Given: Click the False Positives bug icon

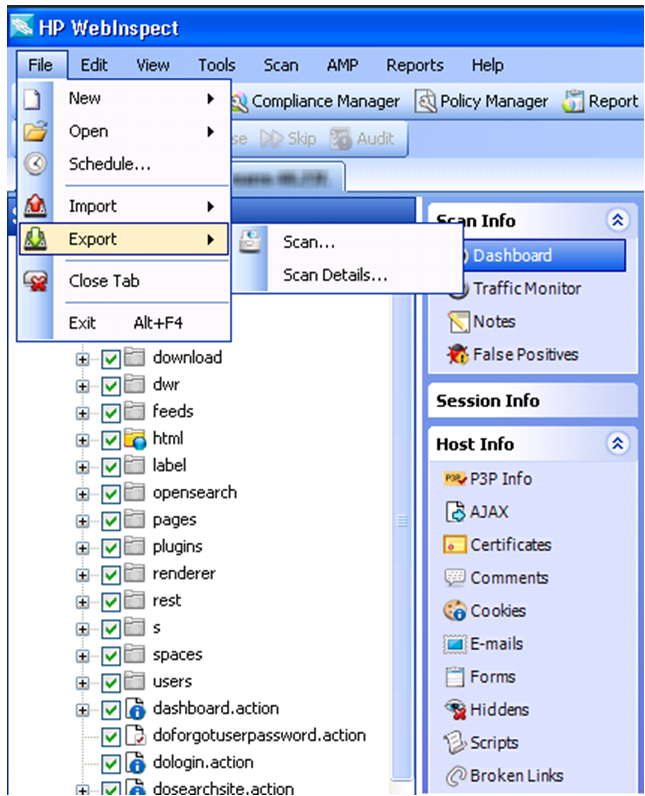Looking at the screenshot, I should click(458, 354).
